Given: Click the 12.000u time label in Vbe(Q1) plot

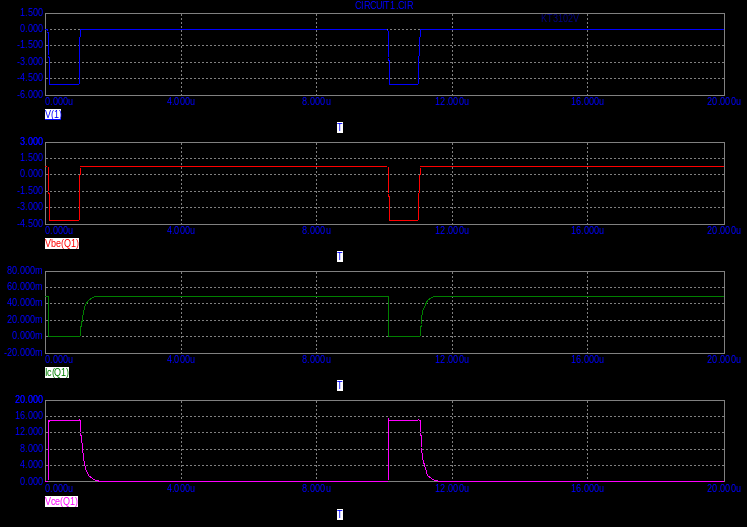Looking at the screenshot, I should (x=452, y=231).
